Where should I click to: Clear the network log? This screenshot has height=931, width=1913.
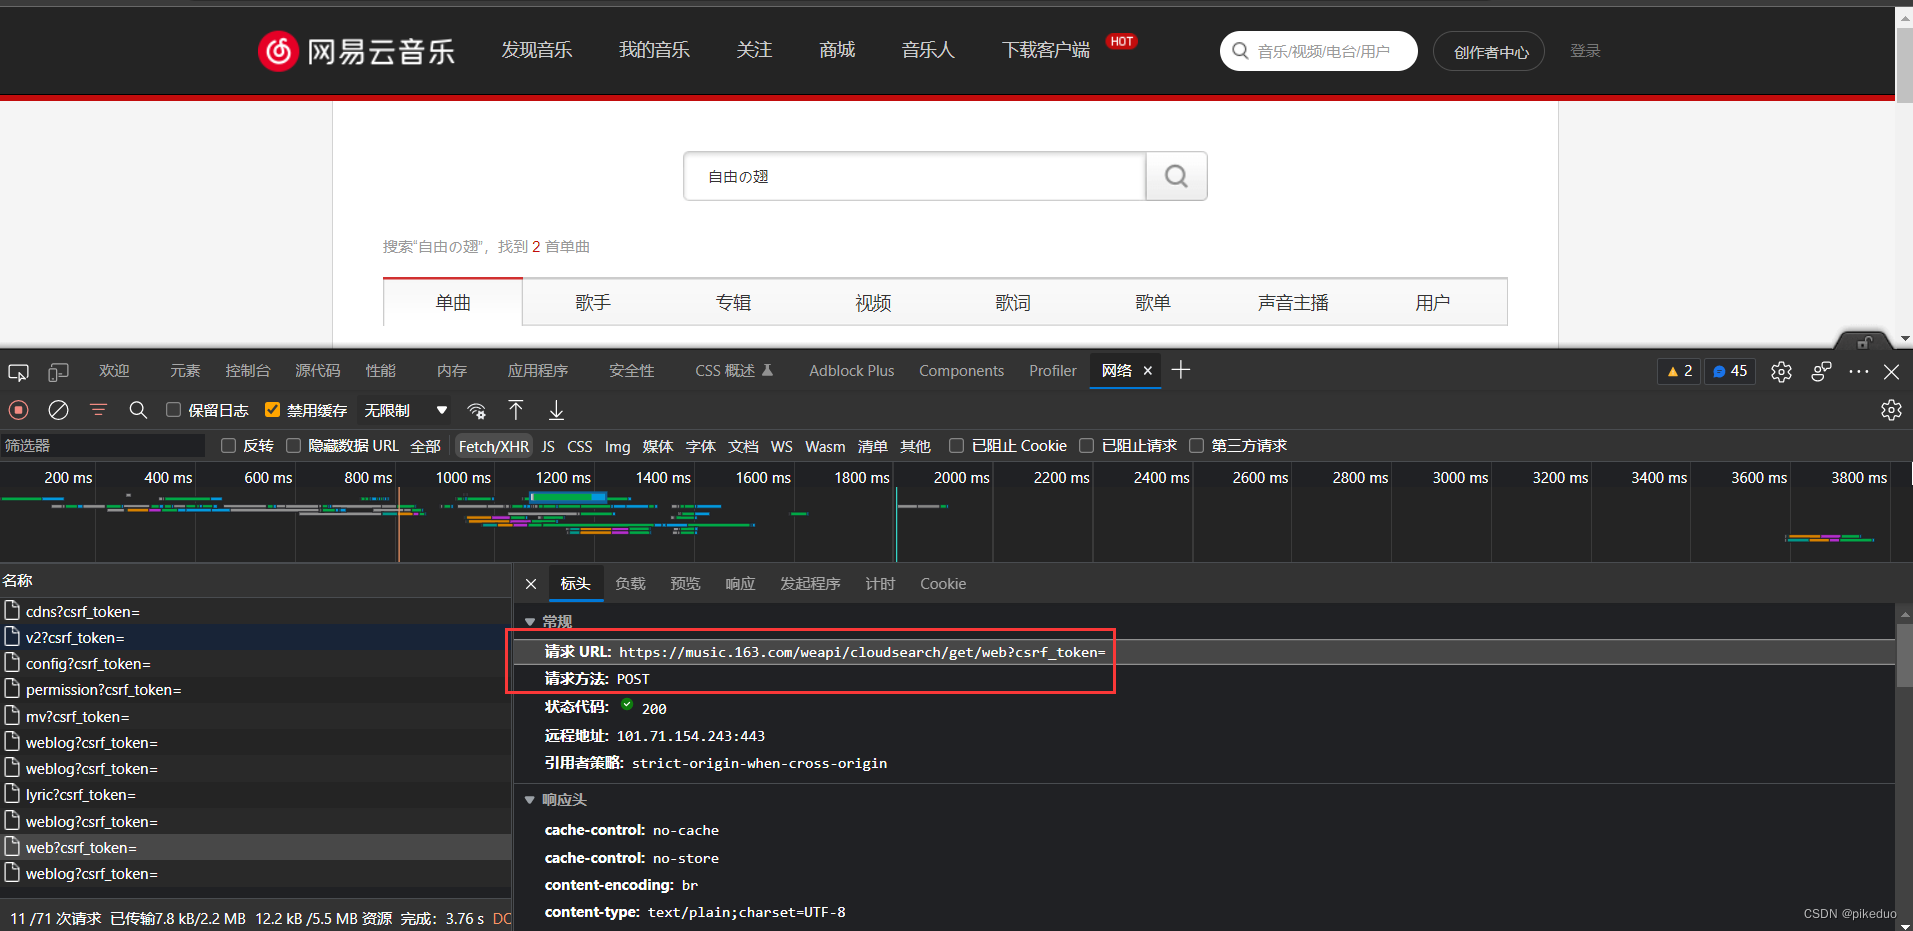tap(59, 410)
